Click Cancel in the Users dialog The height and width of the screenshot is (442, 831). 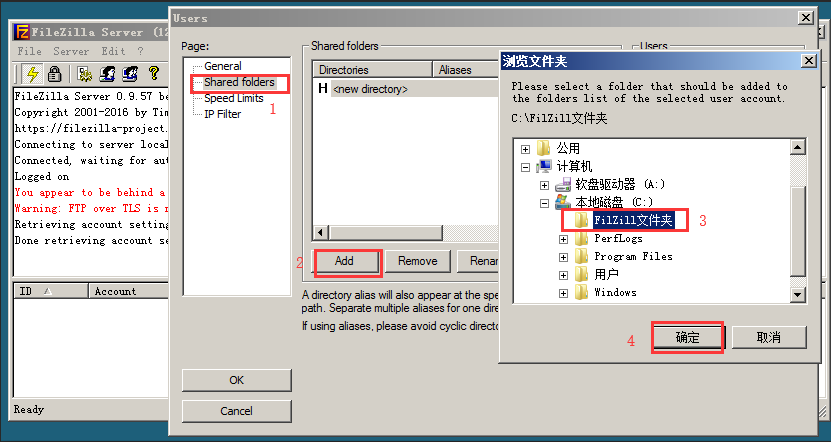point(236,411)
